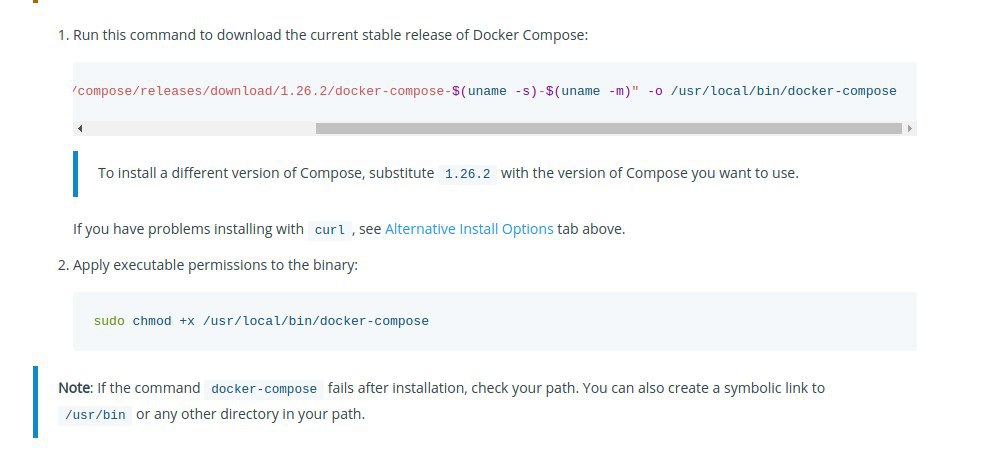Image resolution: width=990 pixels, height=463 pixels.
Task: Click /usr/local/bin/docker-compose in the chmod command
Action: (x=316, y=321)
